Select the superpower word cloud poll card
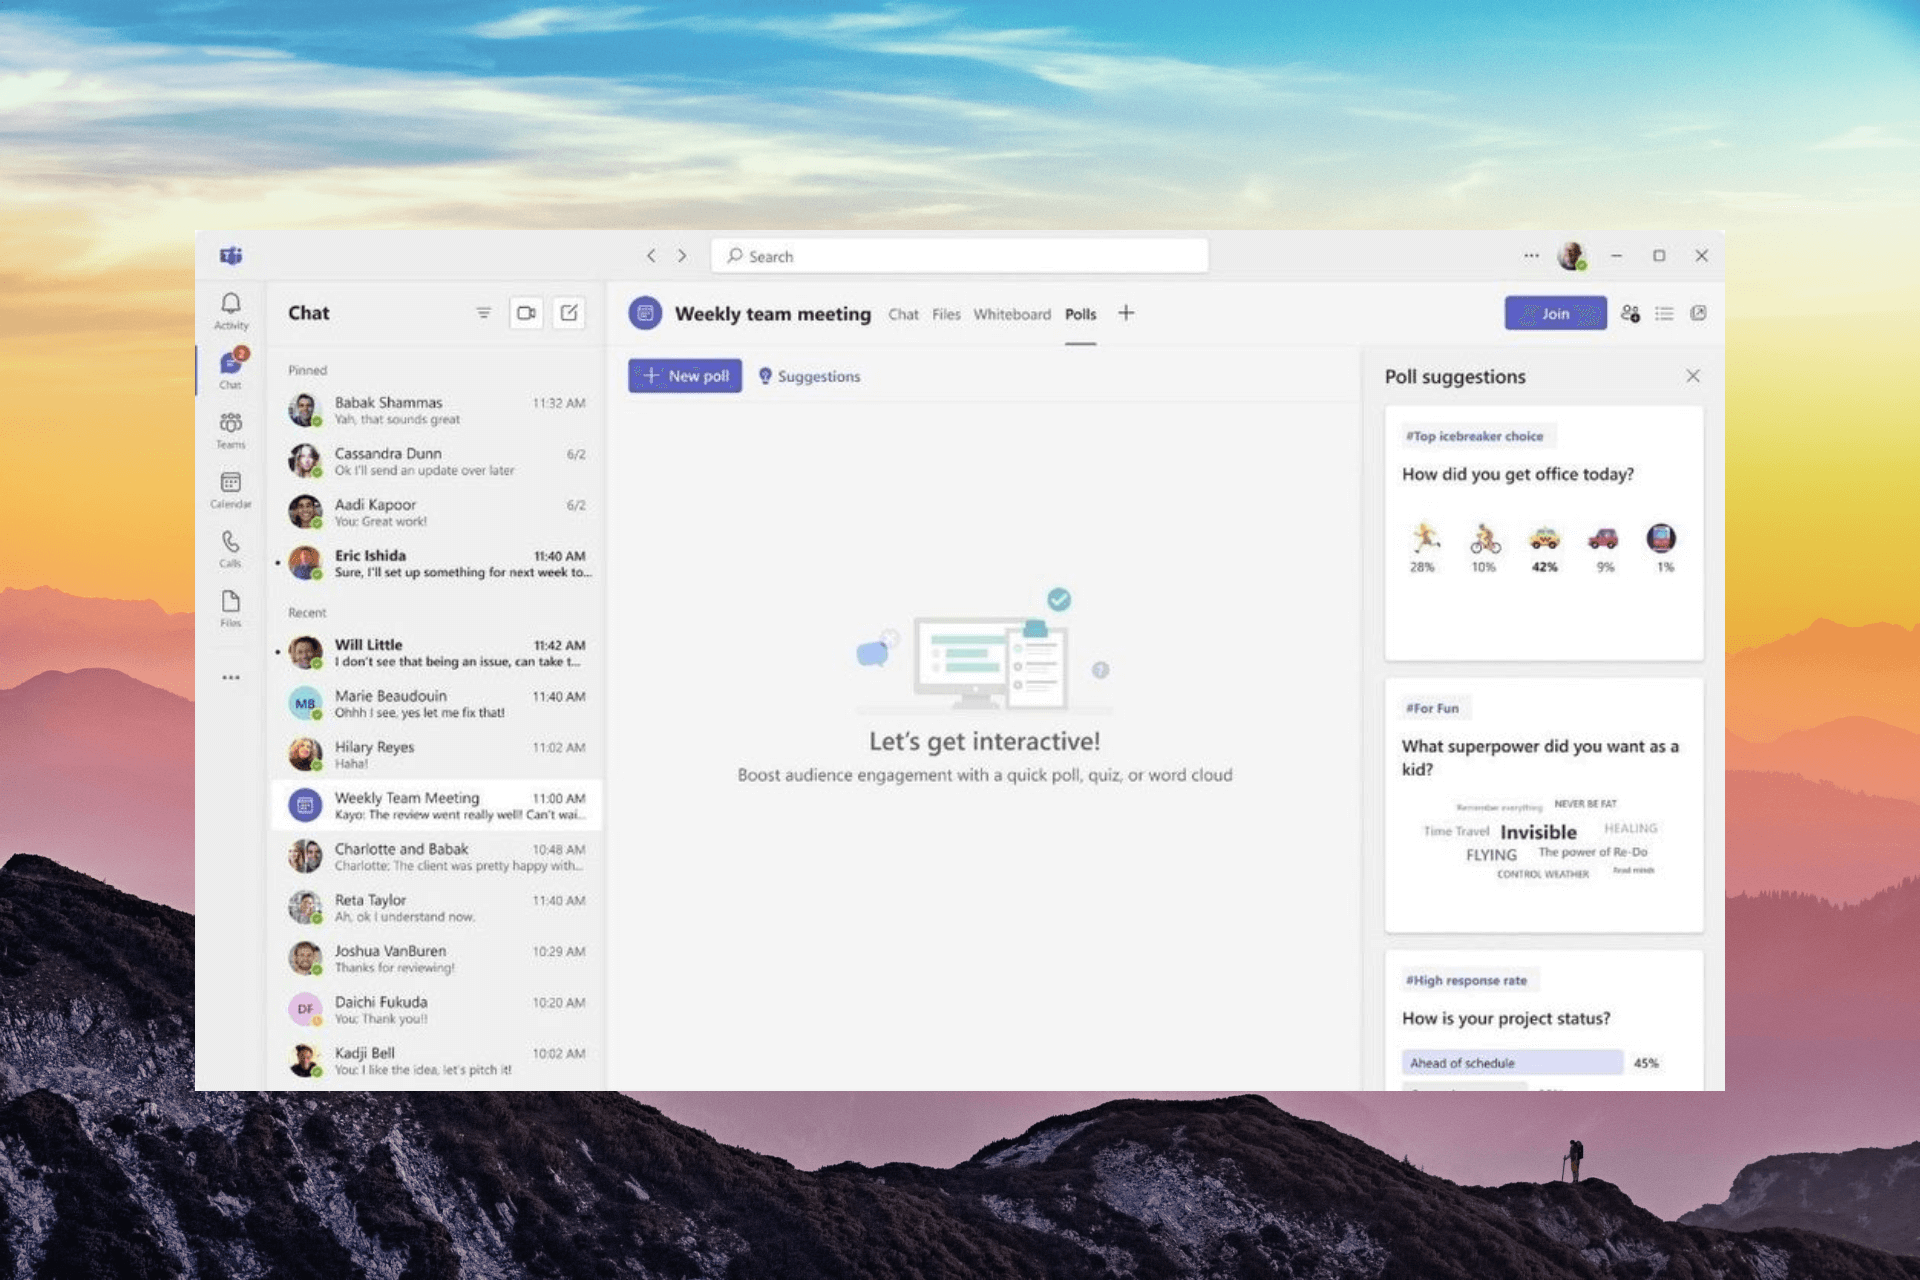 [1544, 805]
